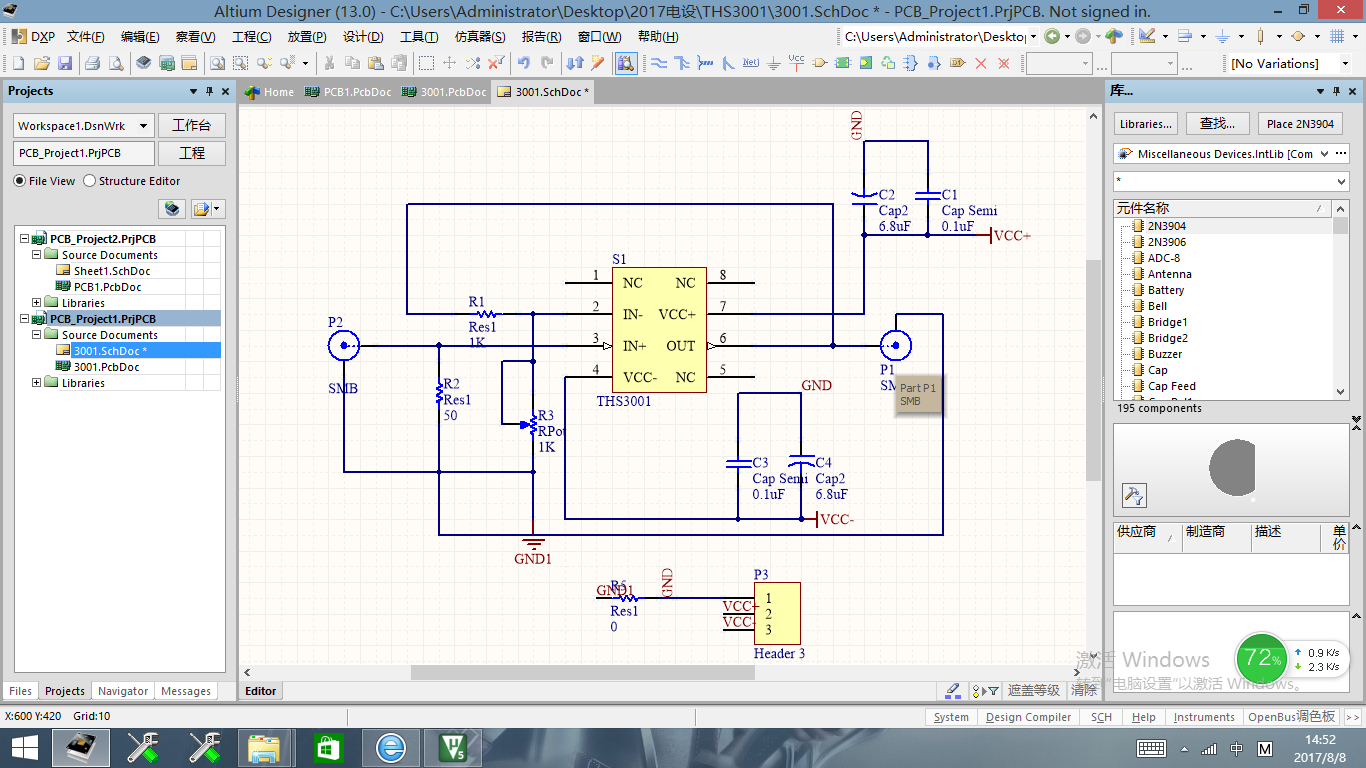Click the VCC power port icon
1366x768 pixels.
tap(796, 63)
